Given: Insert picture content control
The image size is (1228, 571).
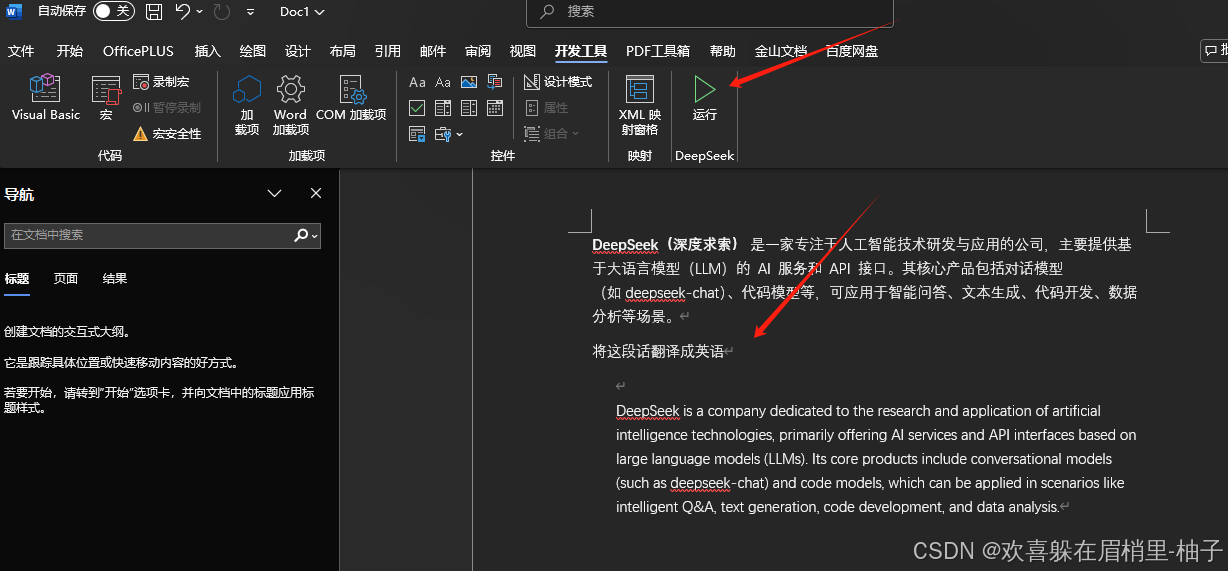Looking at the screenshot, I should tap(469, 82).
